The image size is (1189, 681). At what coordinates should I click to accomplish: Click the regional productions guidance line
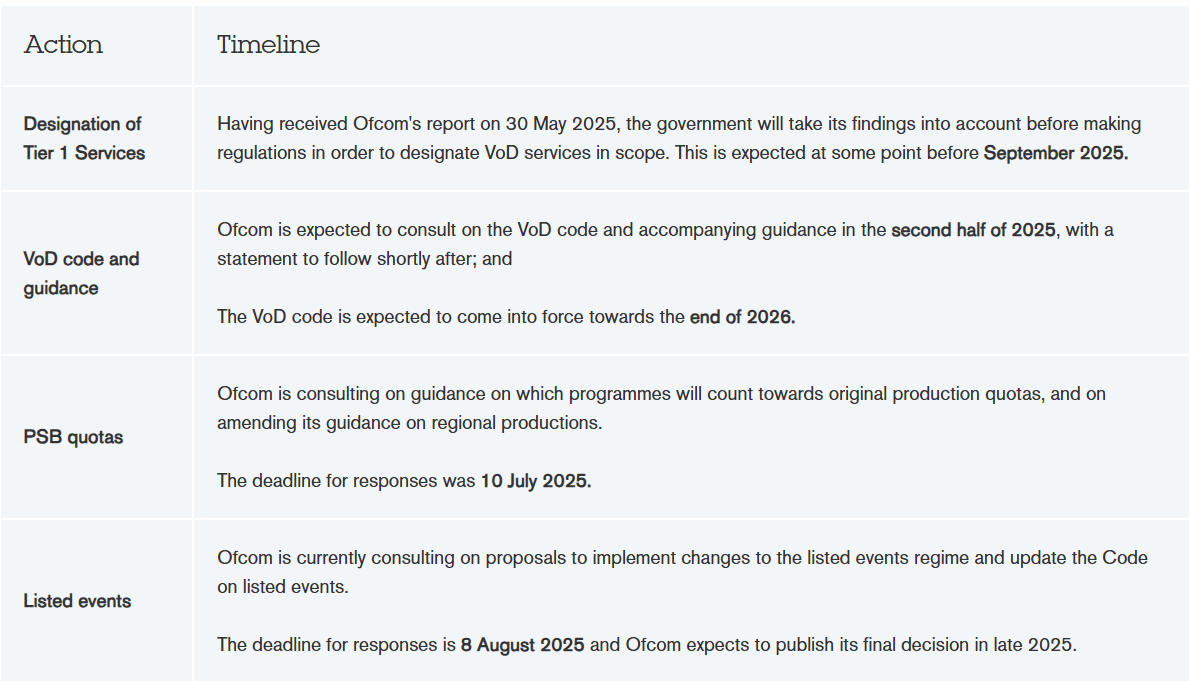coord(409,423)
